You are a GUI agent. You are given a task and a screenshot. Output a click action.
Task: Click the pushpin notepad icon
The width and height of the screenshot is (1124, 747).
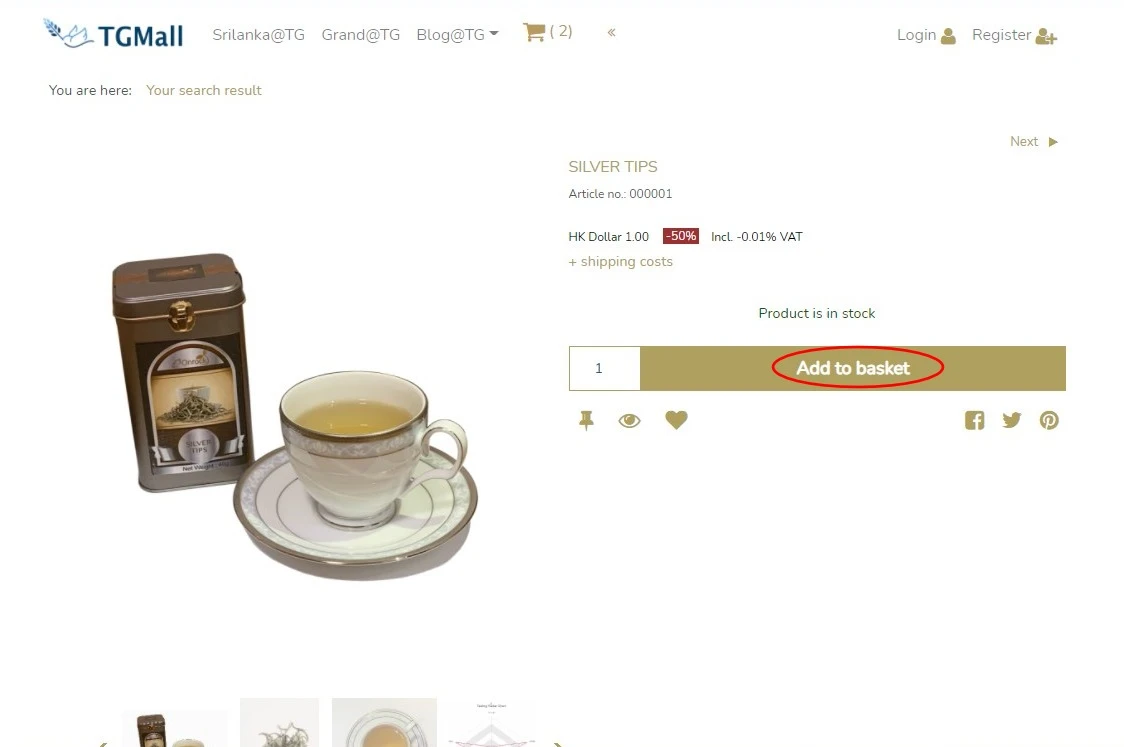[x=586, y=420]
